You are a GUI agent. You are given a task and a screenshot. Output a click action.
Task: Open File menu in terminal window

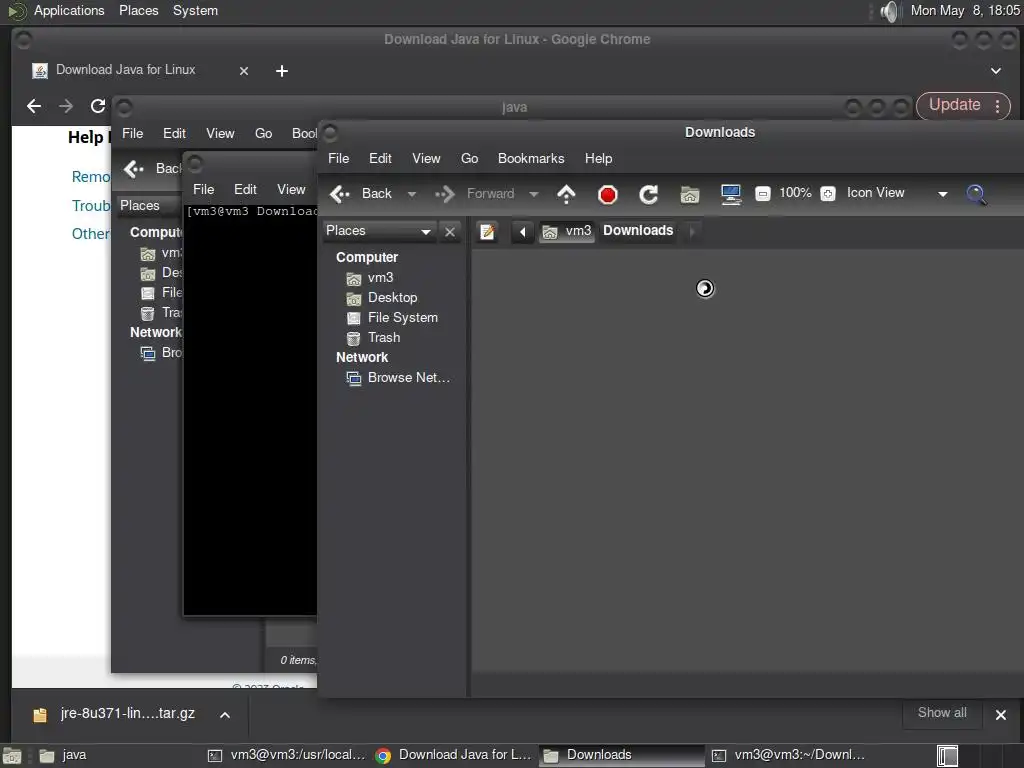coord(203,189)
